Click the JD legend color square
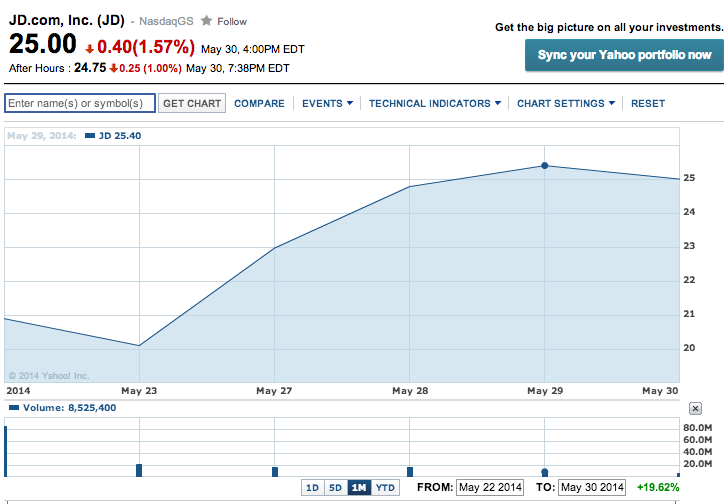Screen dimensions: 725x504 (90, 135)
